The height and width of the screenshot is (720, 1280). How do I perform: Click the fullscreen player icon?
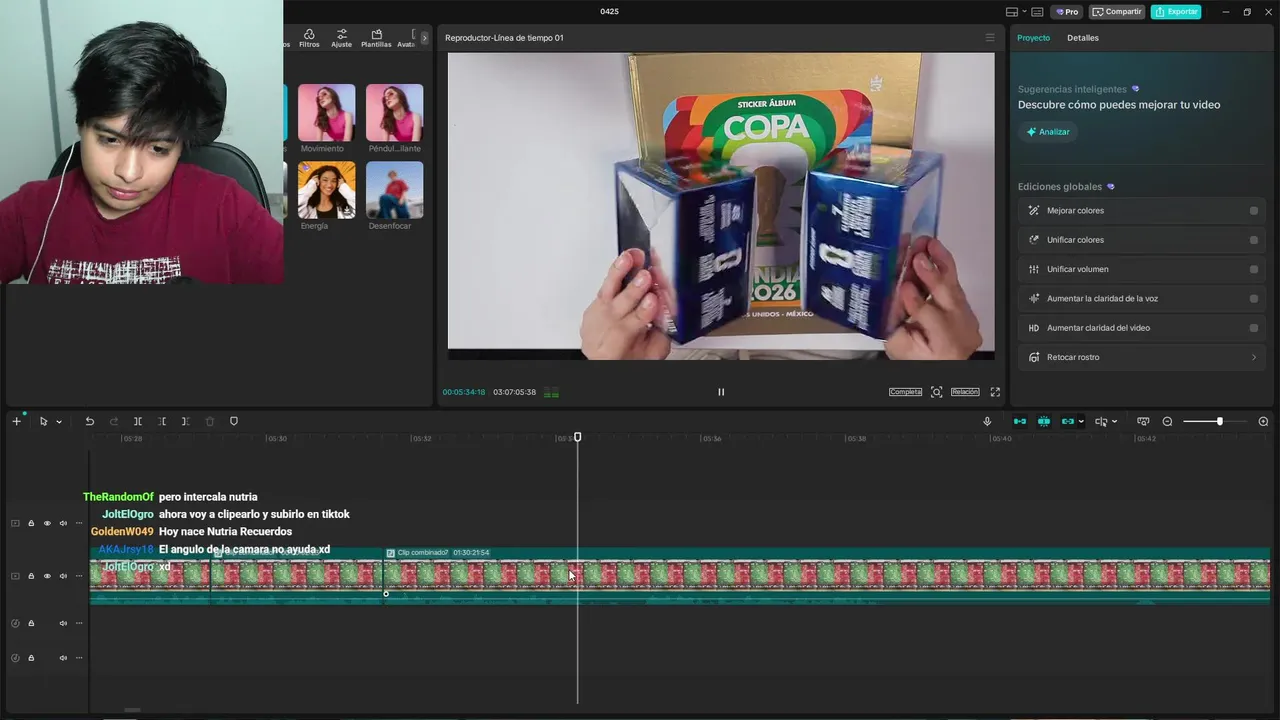pos(995,392)
